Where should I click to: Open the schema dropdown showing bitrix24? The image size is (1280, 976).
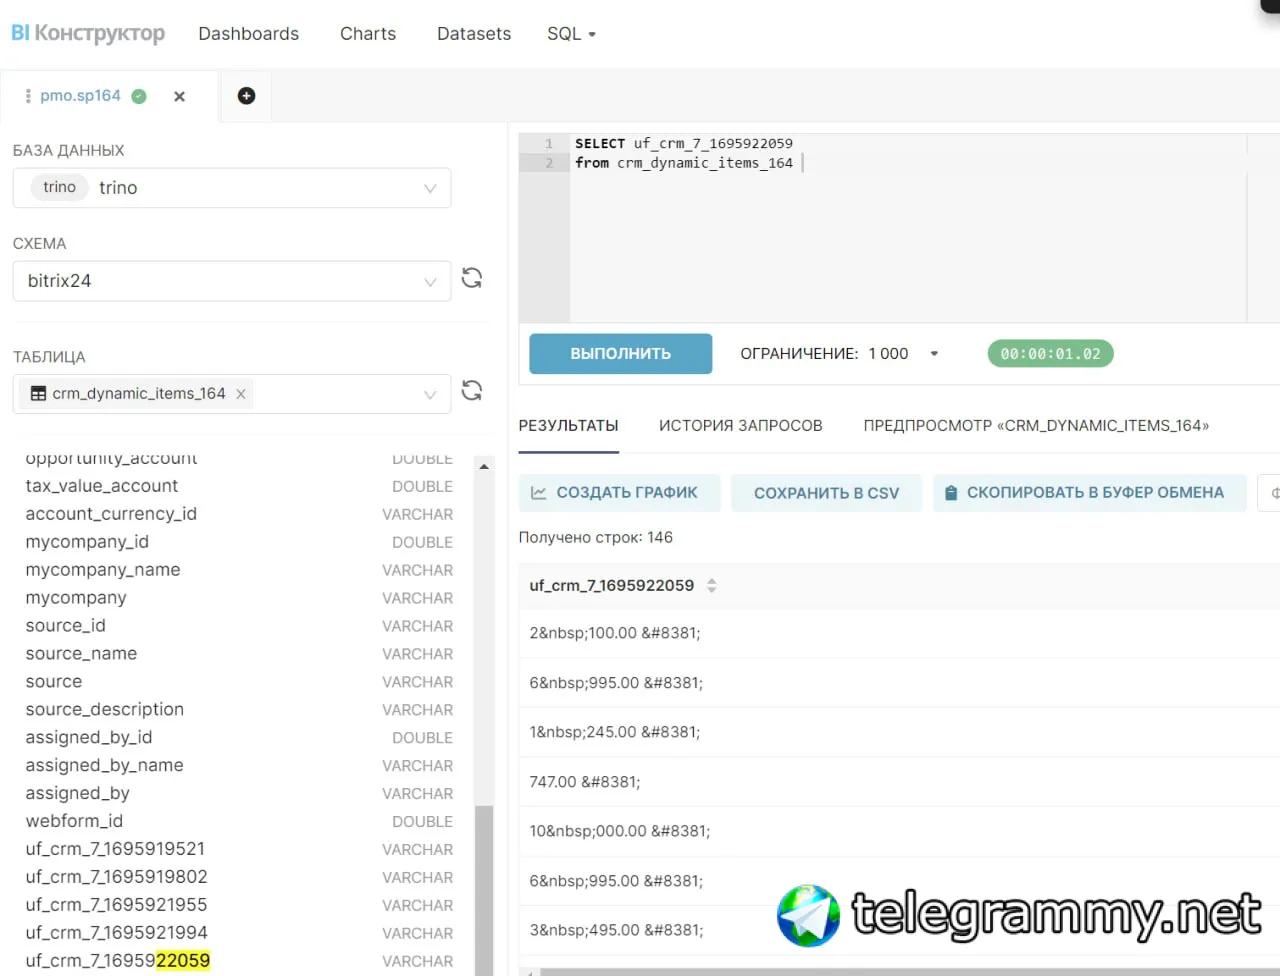point(232,281)
